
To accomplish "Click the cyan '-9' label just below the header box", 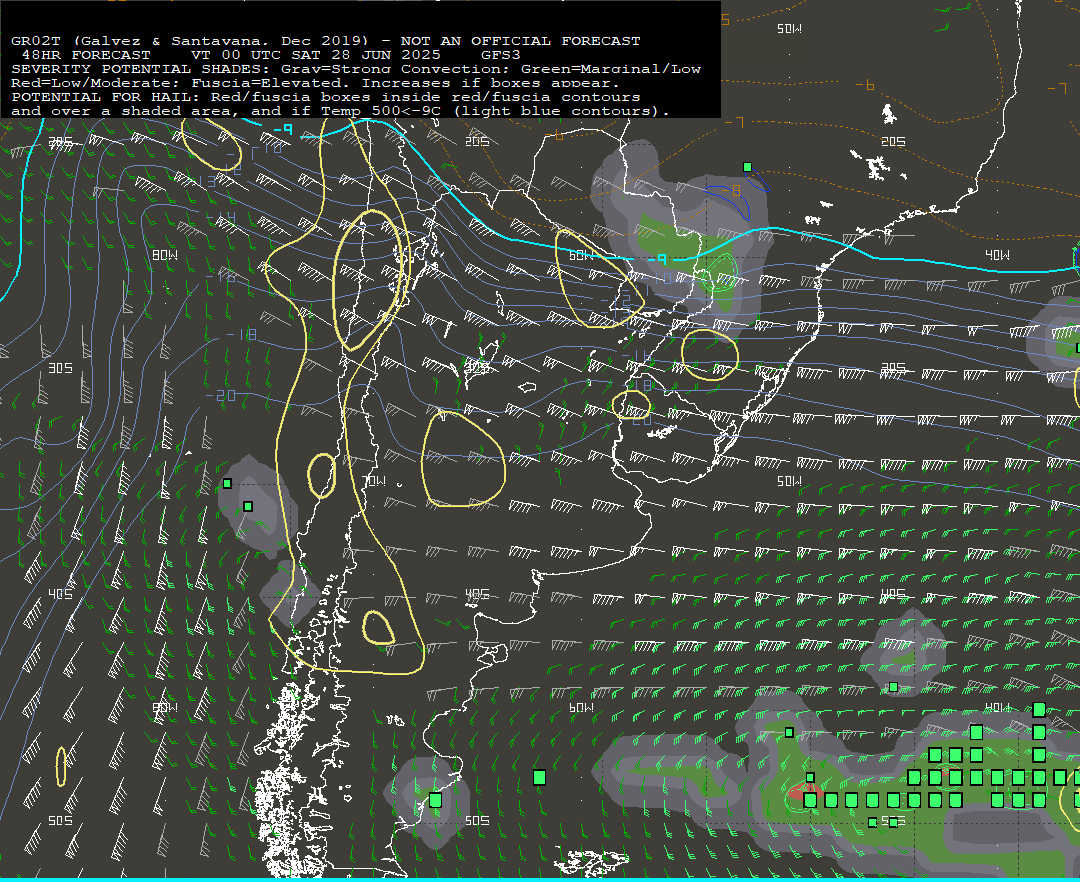I will (x=282, y=129).
